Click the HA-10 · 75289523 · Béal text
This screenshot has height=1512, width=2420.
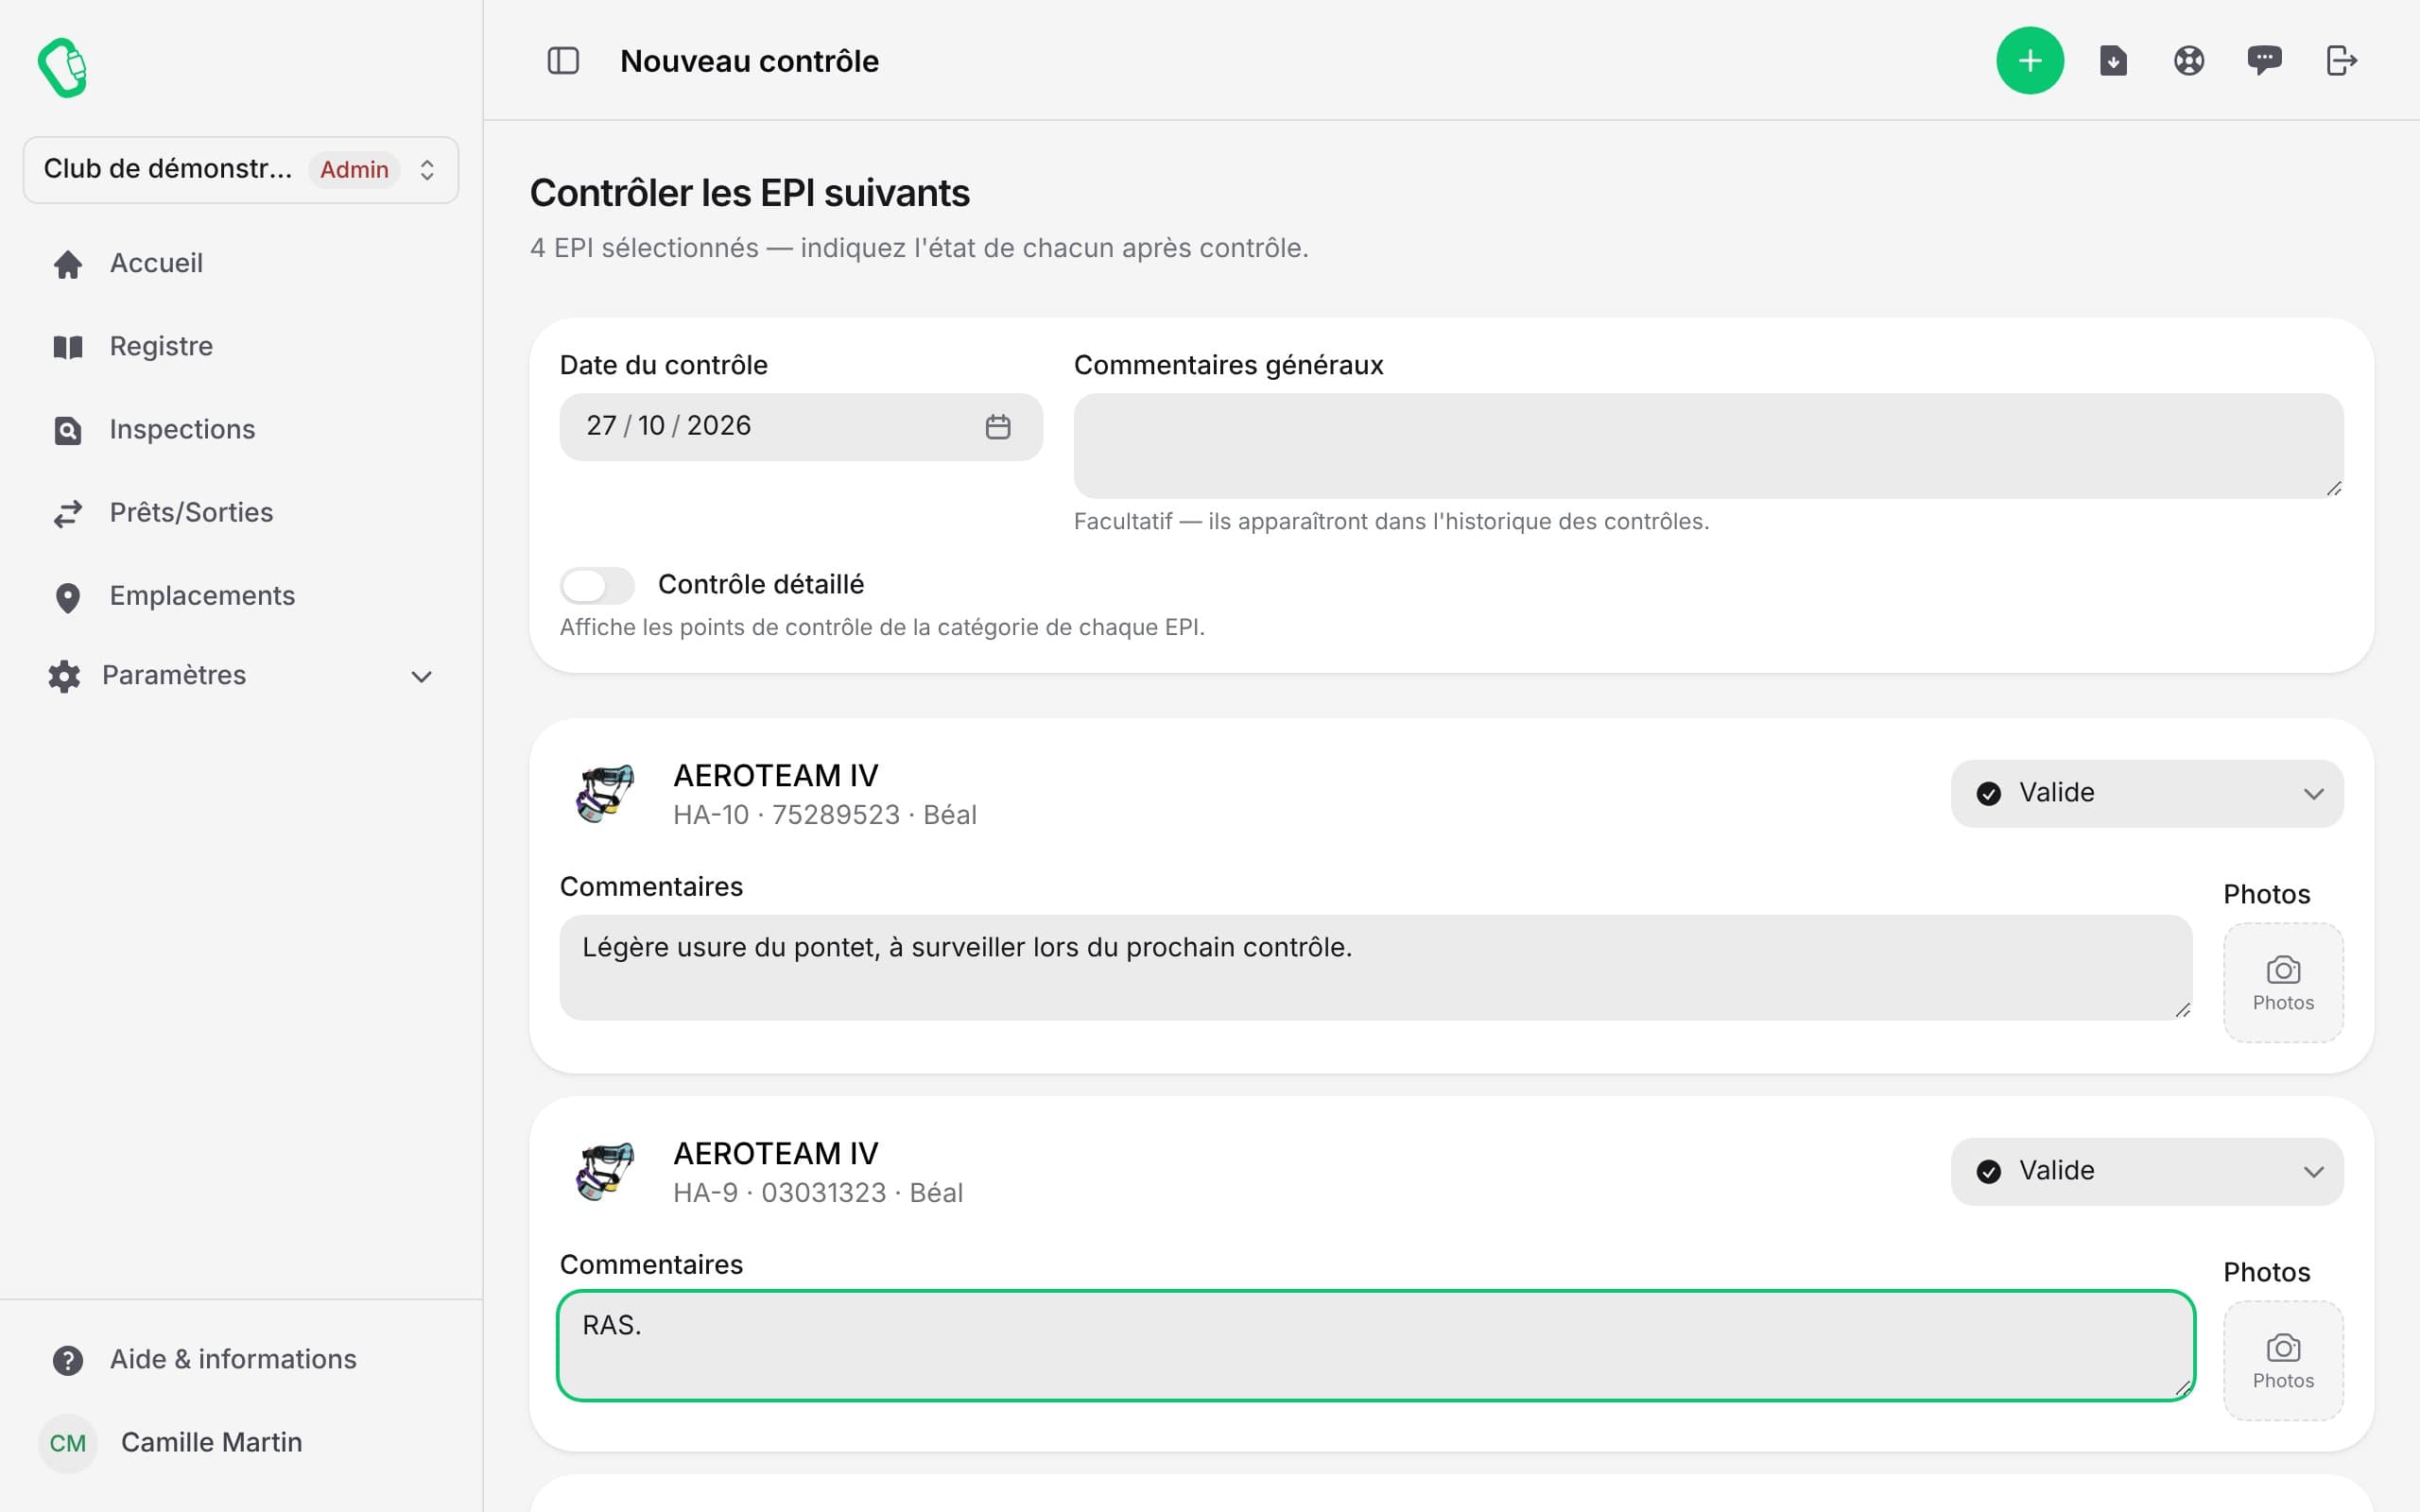[824, 815]
